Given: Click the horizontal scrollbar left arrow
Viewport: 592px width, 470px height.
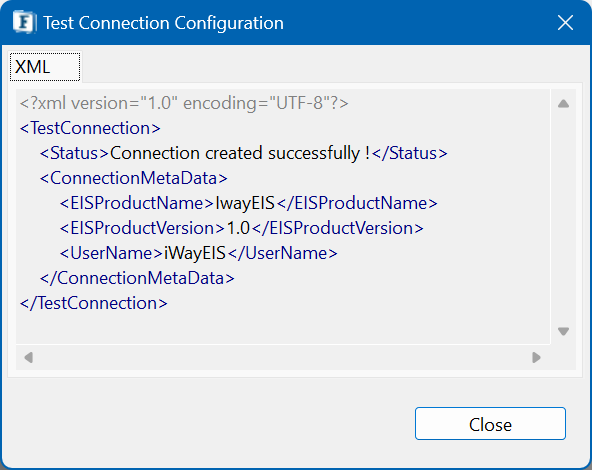Looking at the screenshot, I should [x=28, y=357].
